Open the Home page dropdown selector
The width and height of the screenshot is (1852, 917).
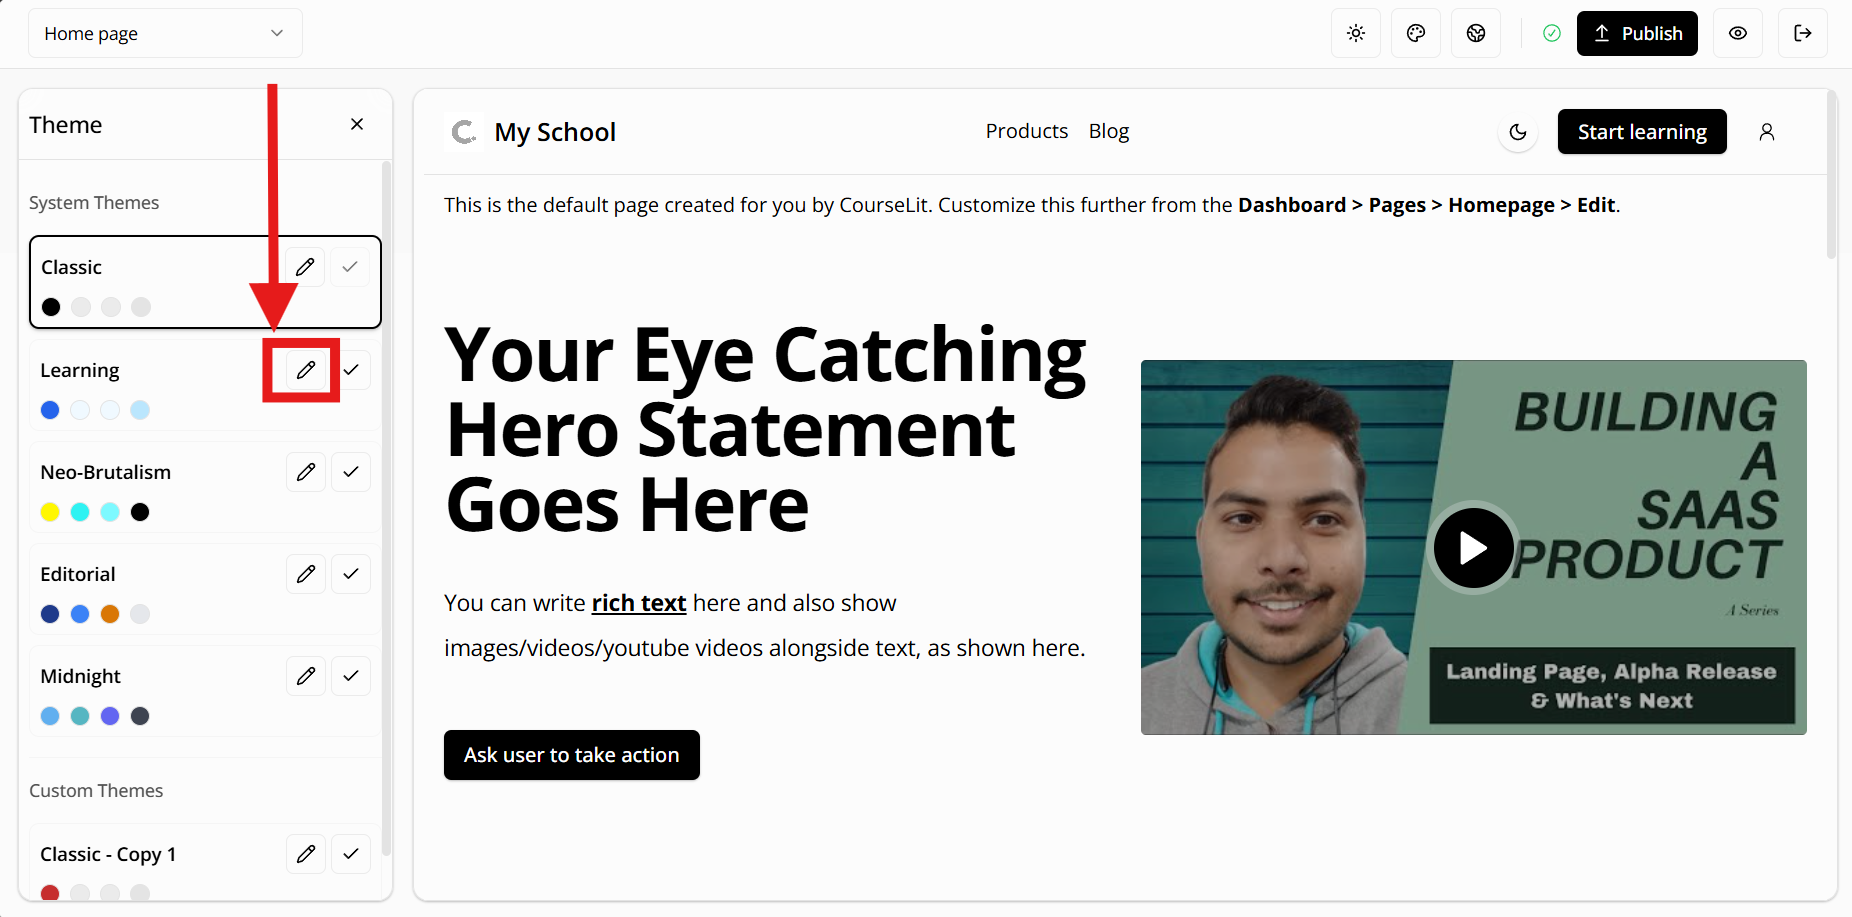pyautogui.click(x=165, y=33)
